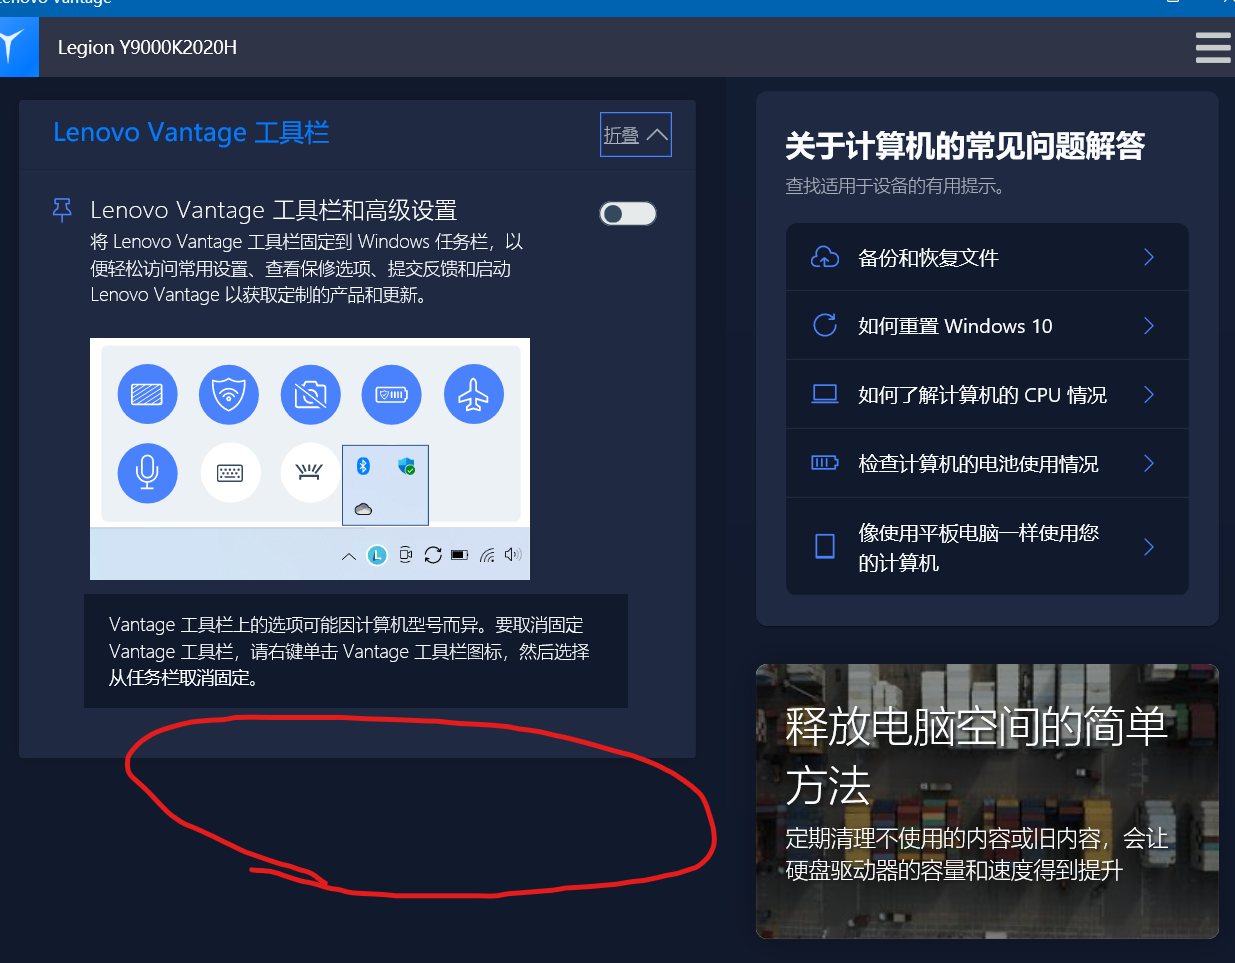The image size is (1235, 963).
Task: Click the airplane mode icon in preview
Action: pyautogui.click(x=474, y=394)
